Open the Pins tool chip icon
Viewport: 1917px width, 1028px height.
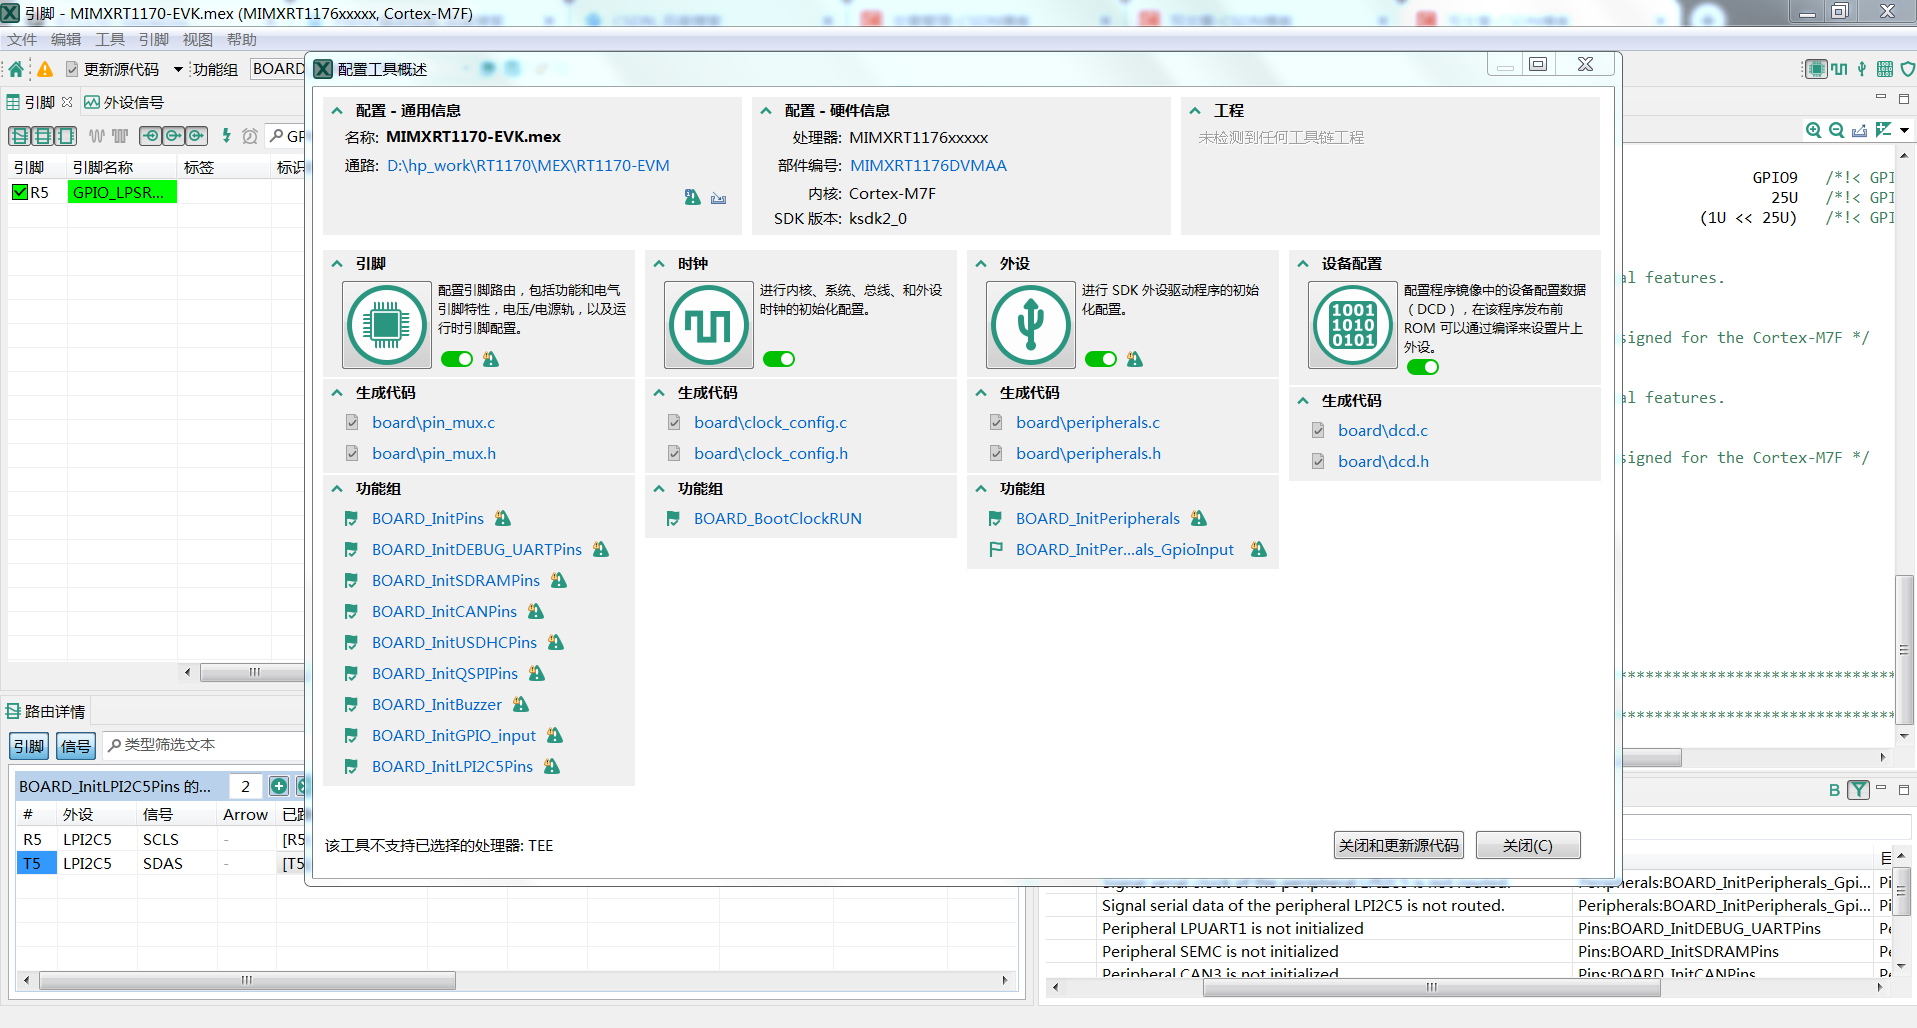[387, 325]
